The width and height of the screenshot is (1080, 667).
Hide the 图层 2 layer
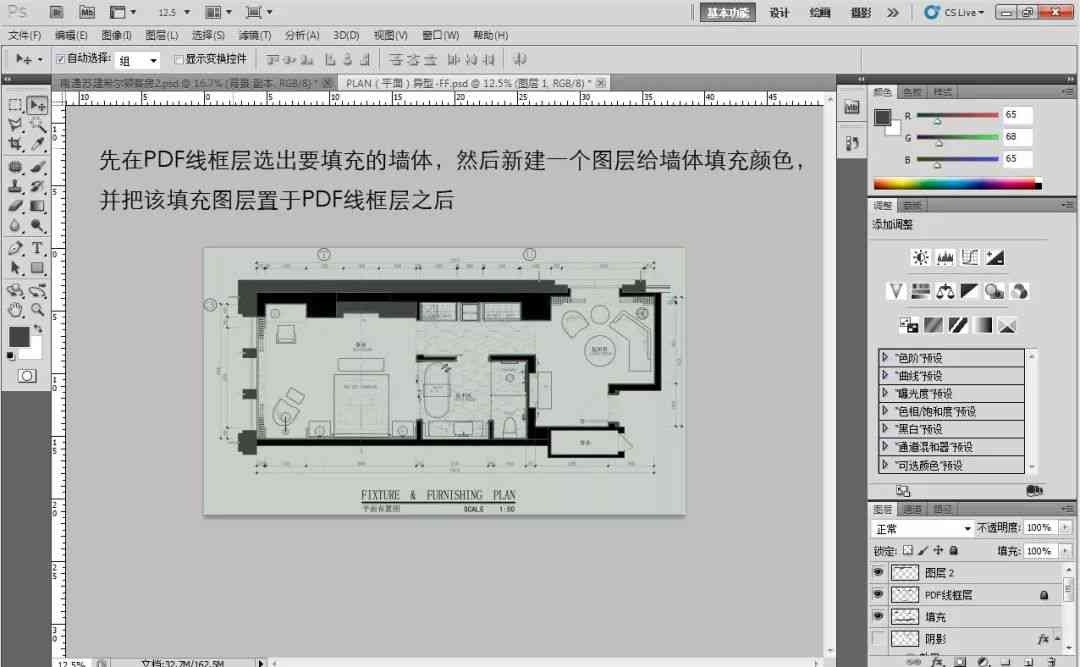coord(878,572)
